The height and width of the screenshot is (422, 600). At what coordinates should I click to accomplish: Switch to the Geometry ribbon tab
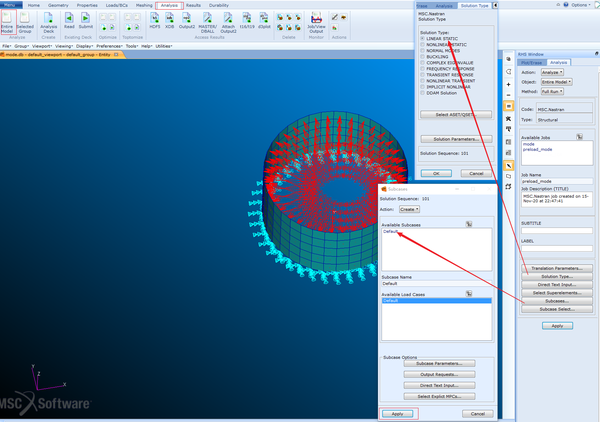58,5
